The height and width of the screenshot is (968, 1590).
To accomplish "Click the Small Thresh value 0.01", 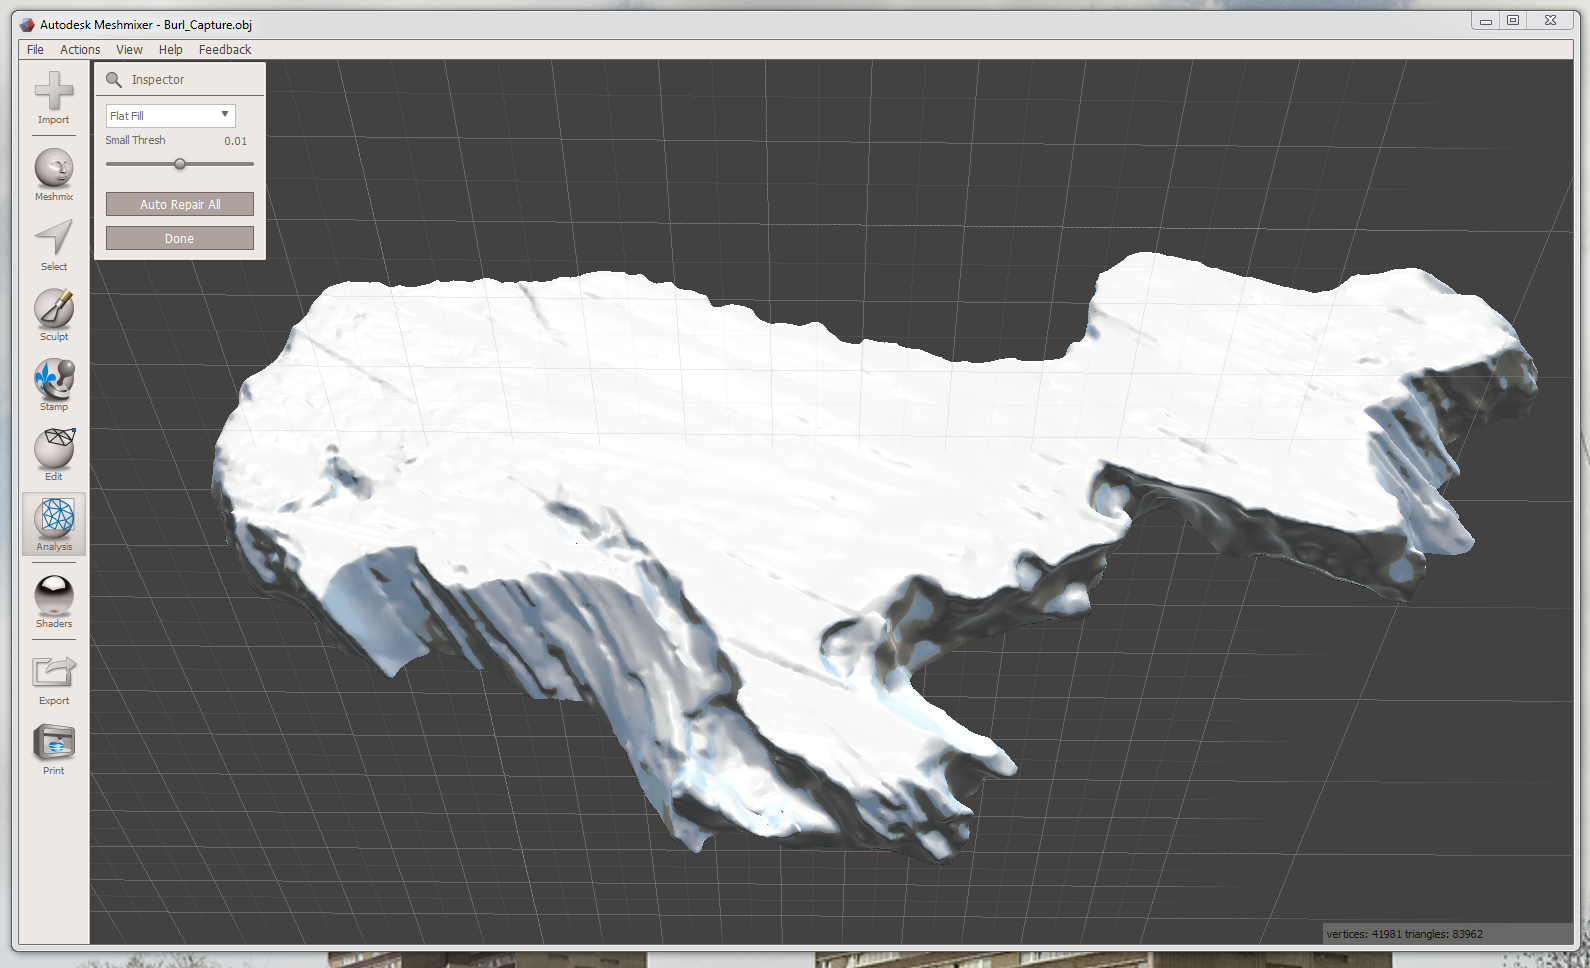I will 235,141.
